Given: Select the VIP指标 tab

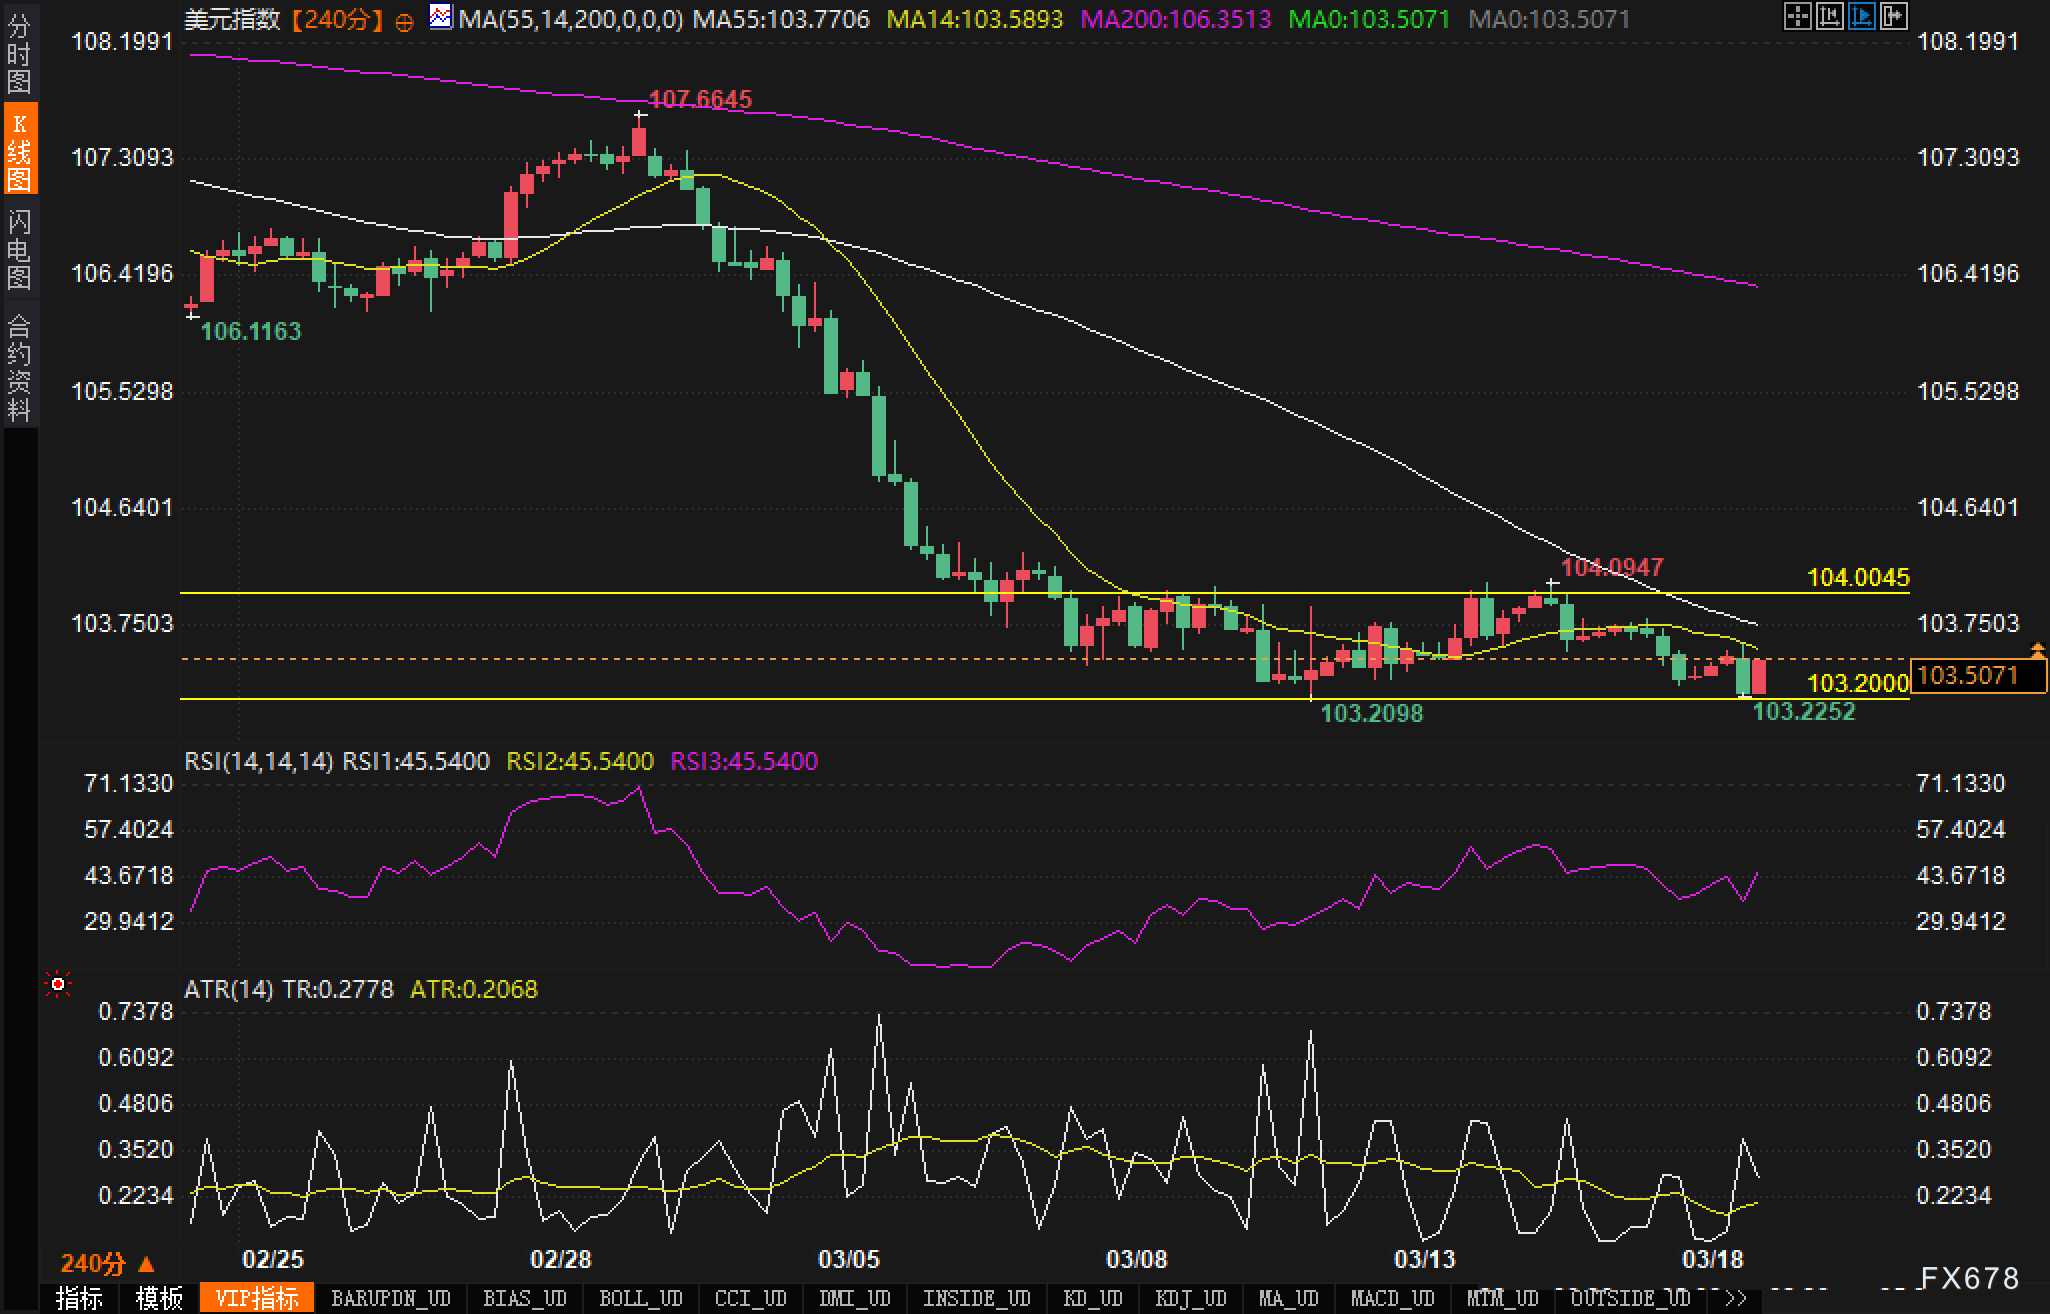Looking at the screenshot, I should coord(257,1298).
